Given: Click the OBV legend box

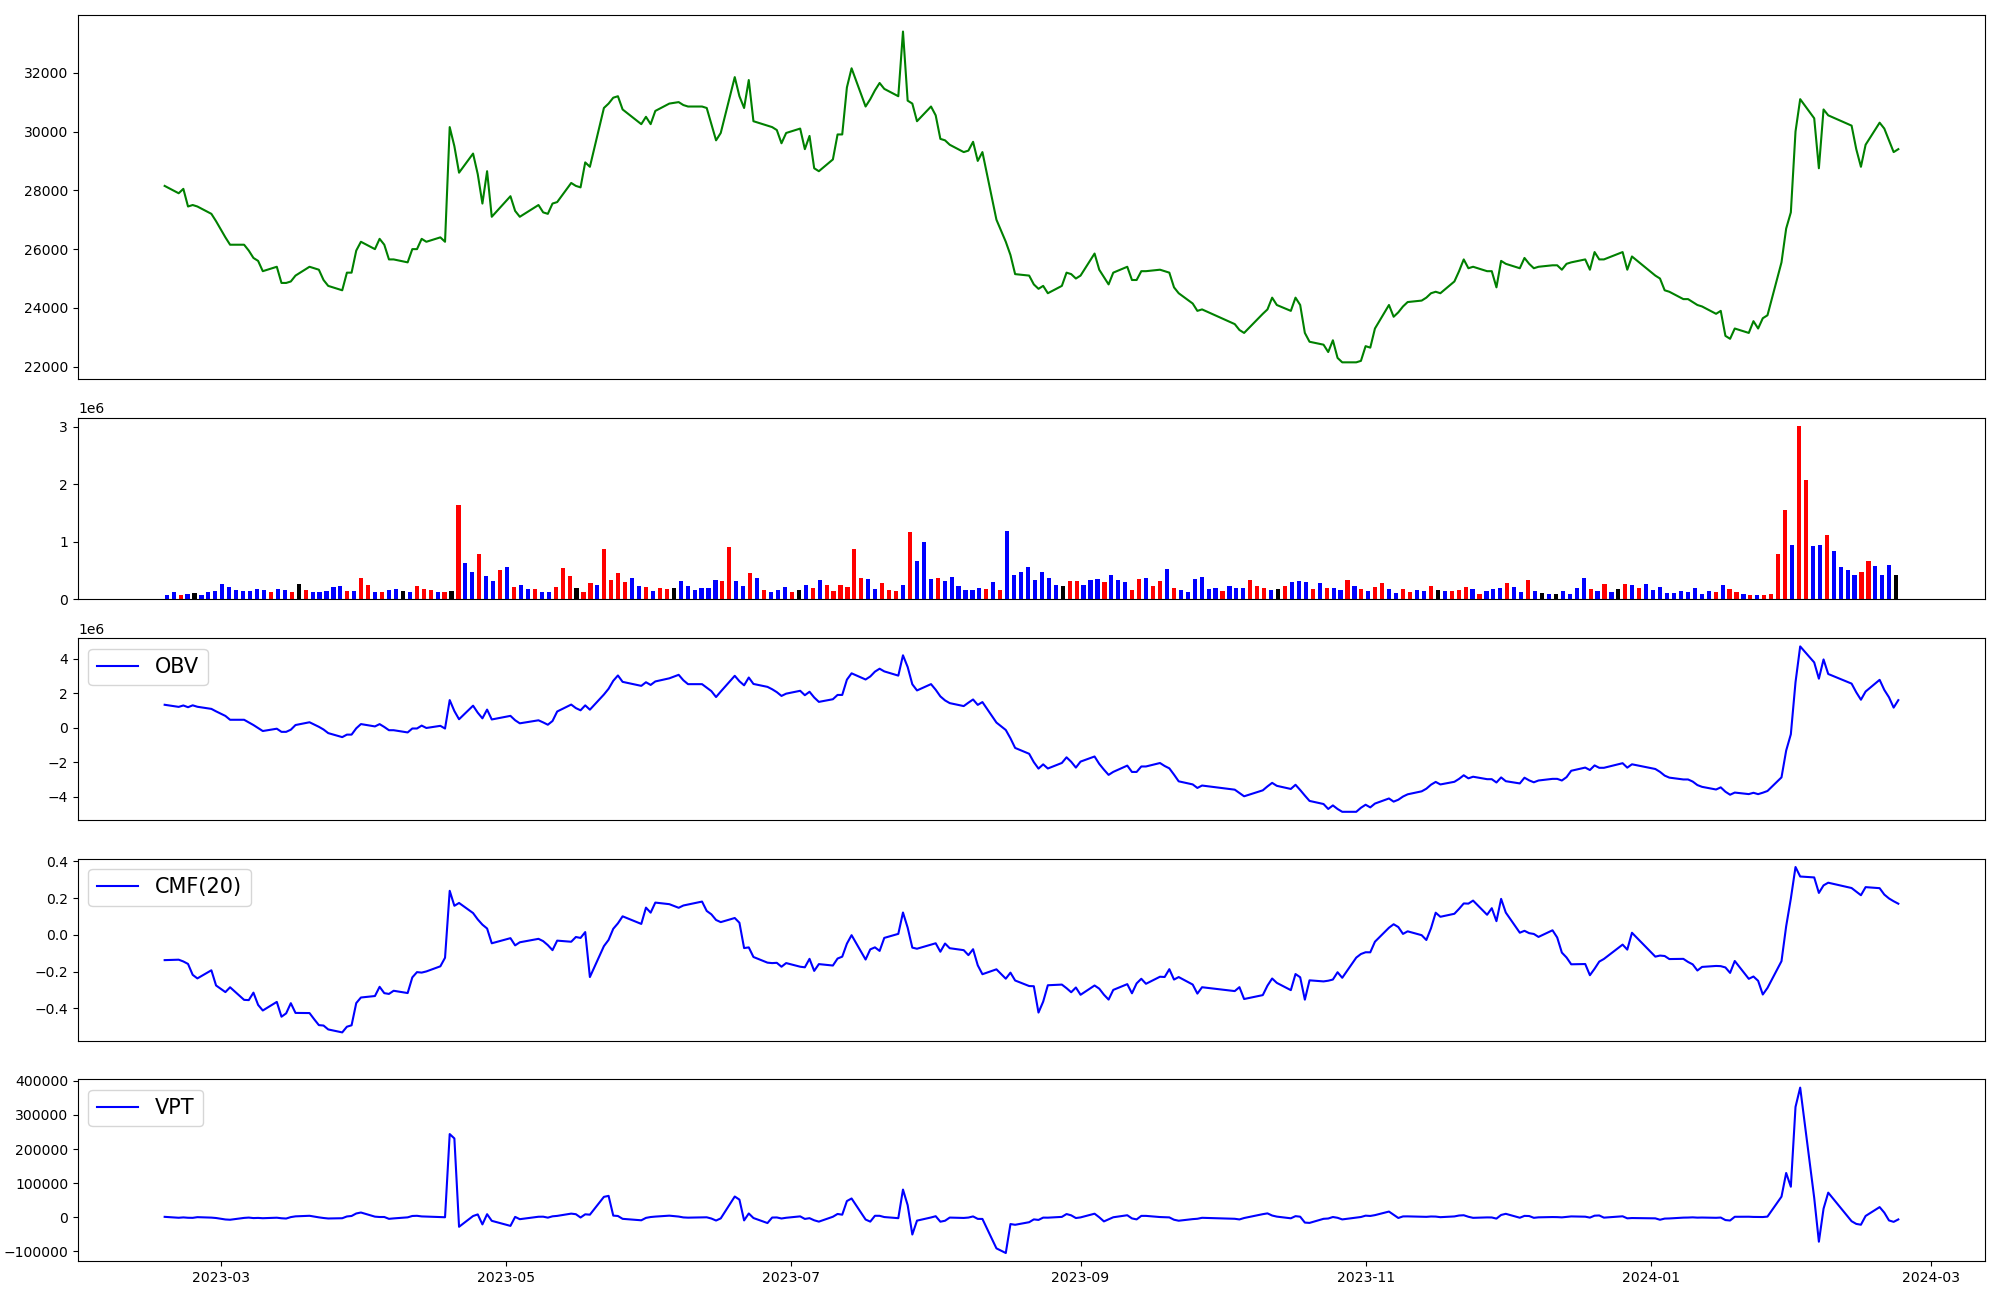Looking at the screenshot, I should (x=148, y=666).
